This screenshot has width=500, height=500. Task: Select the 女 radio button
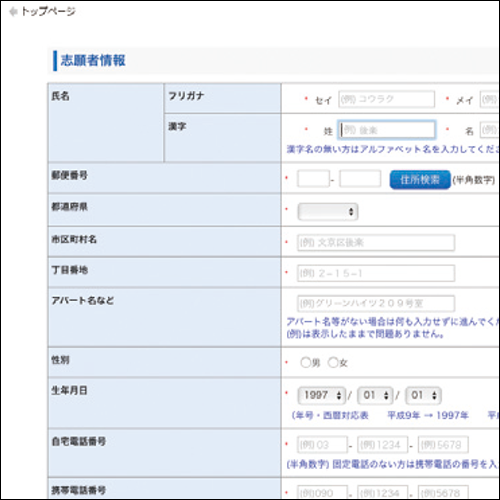(x=333, y=362)
